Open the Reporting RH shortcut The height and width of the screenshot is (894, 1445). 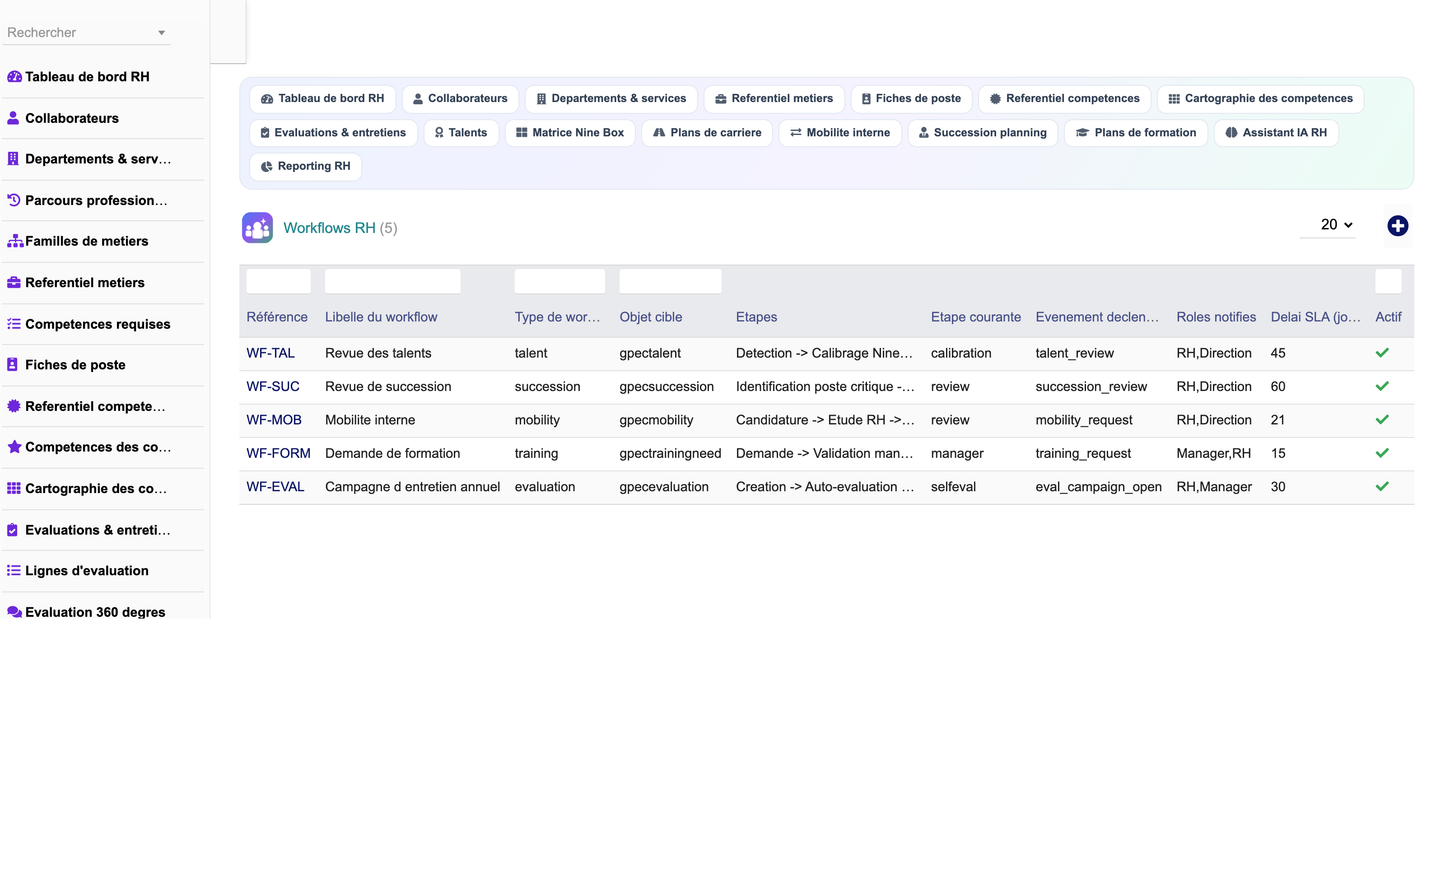point(305,167)
